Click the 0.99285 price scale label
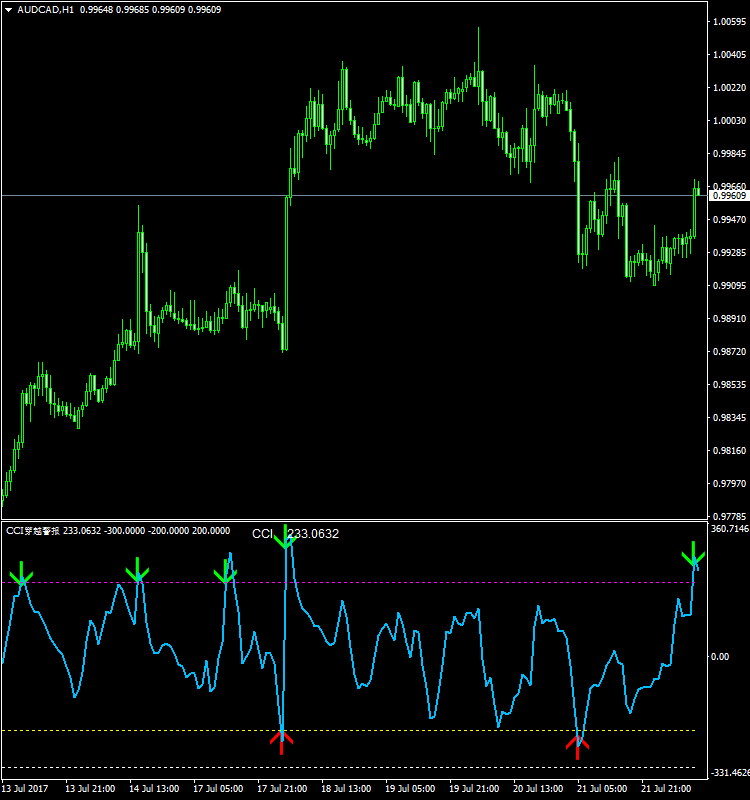 pos(730,253)
